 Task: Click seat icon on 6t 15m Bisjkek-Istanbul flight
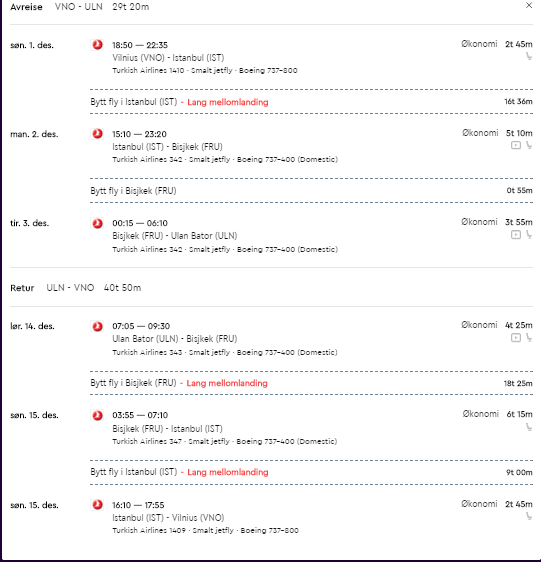529,427
